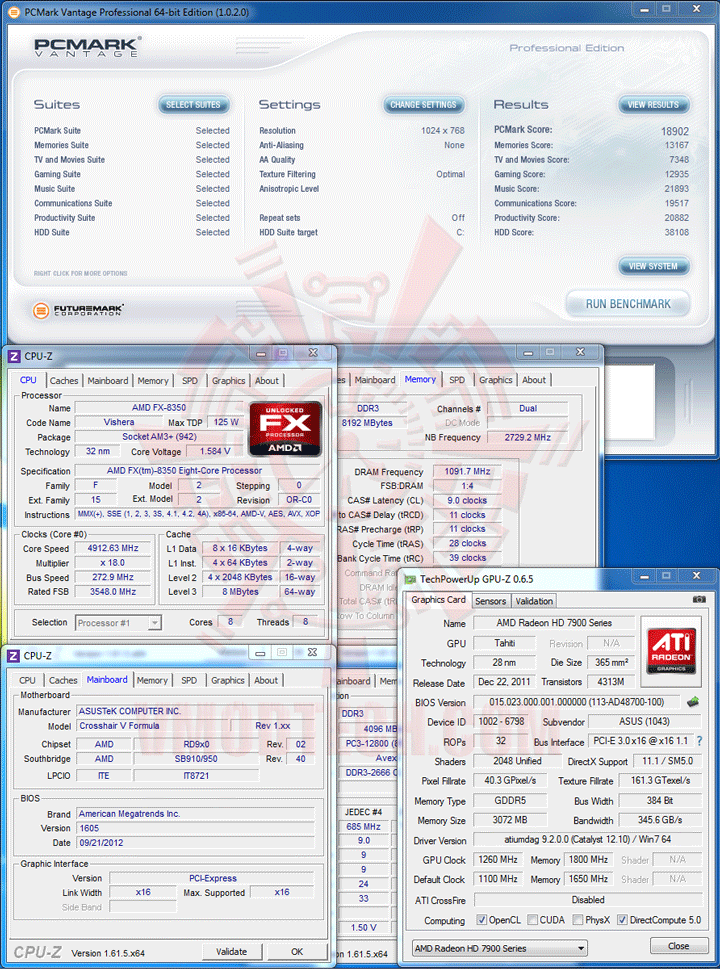
Task: Select Memory tab in CPU-Z Mainboard window
Action: pos(152,680)
